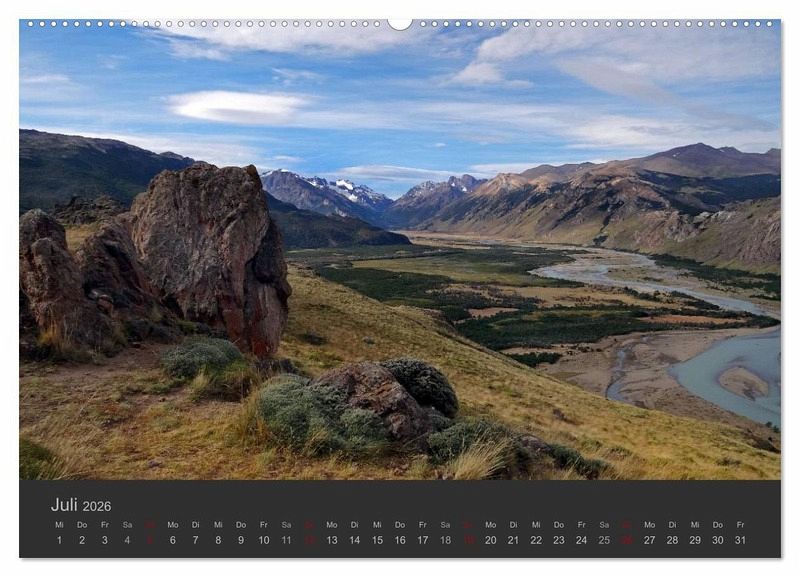Click the bright white elongated cloud

click(x=238, y=106)
